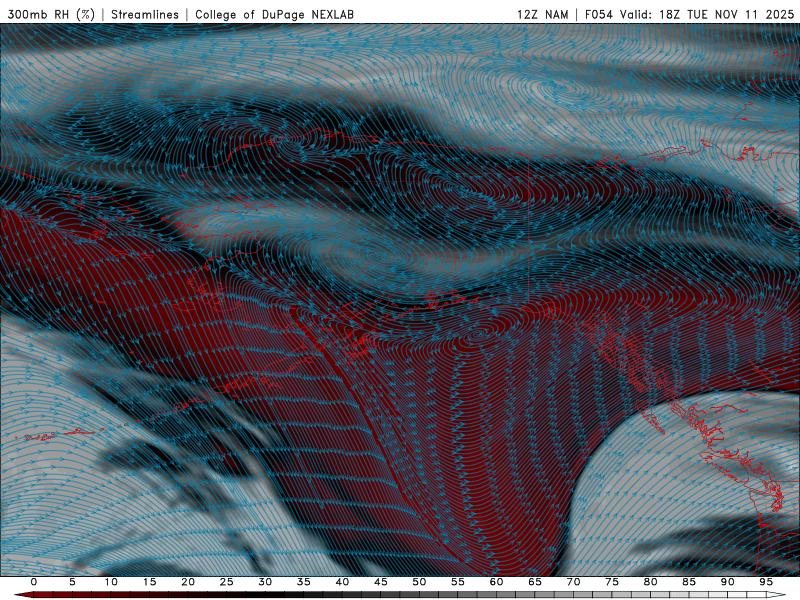Choose legend number "70"
The image size is (800, 600).
pos(573,582)
